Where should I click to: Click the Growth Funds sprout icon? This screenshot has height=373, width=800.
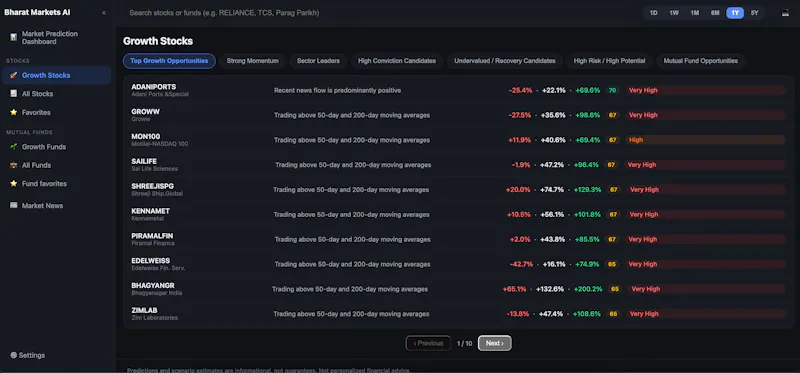pos(13,147)
